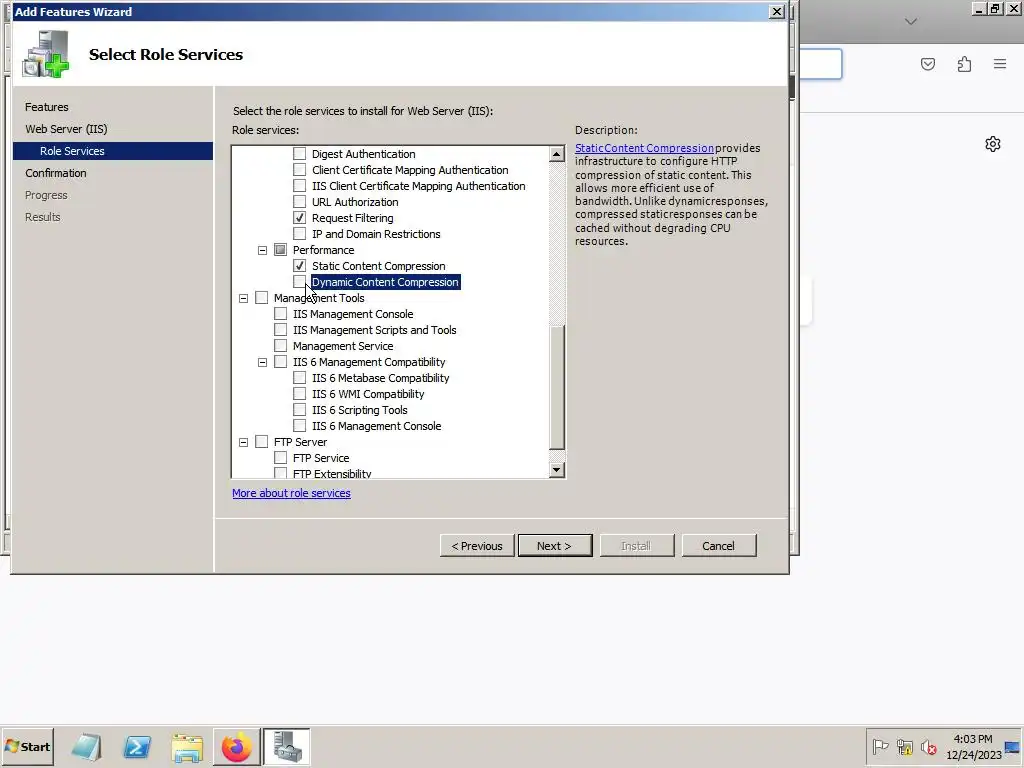1024x768 pixels.
Task: Collapse the Management Tools node
Action: point(244,298)
